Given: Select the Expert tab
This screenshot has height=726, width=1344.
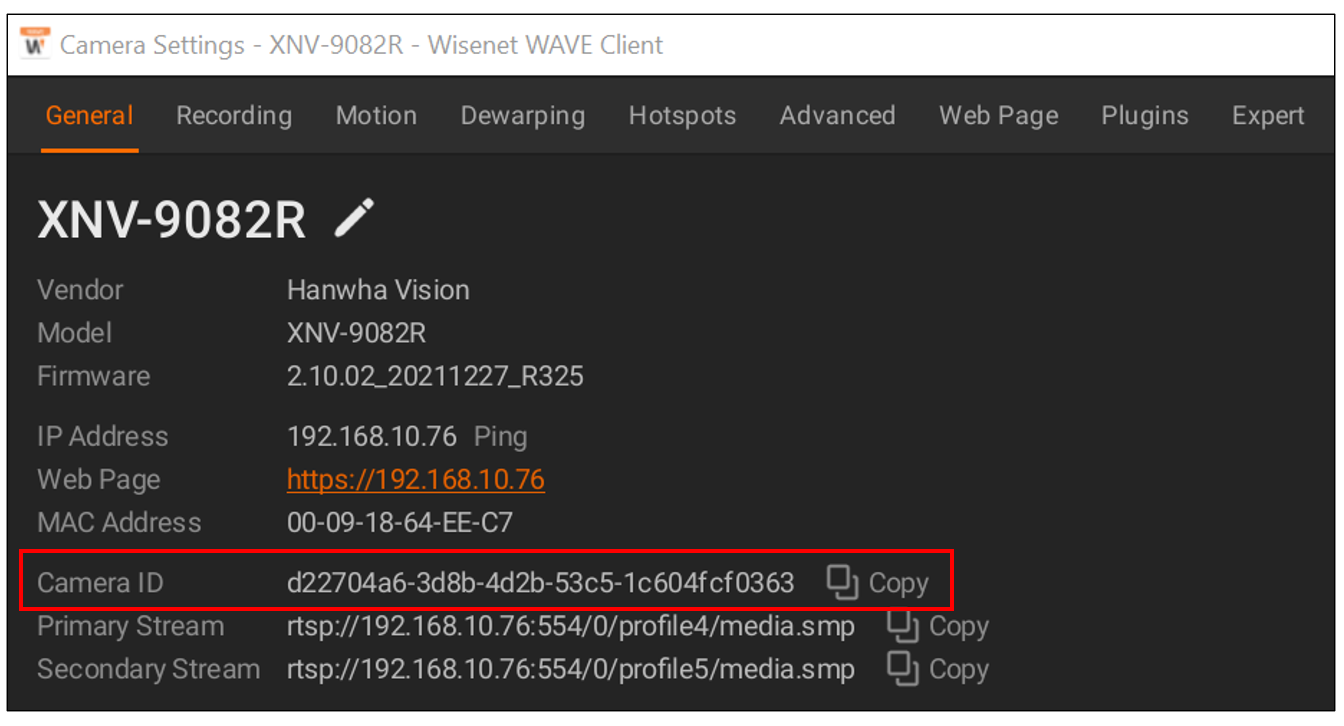Looking at the screenshot, I should coord(1268,116).
